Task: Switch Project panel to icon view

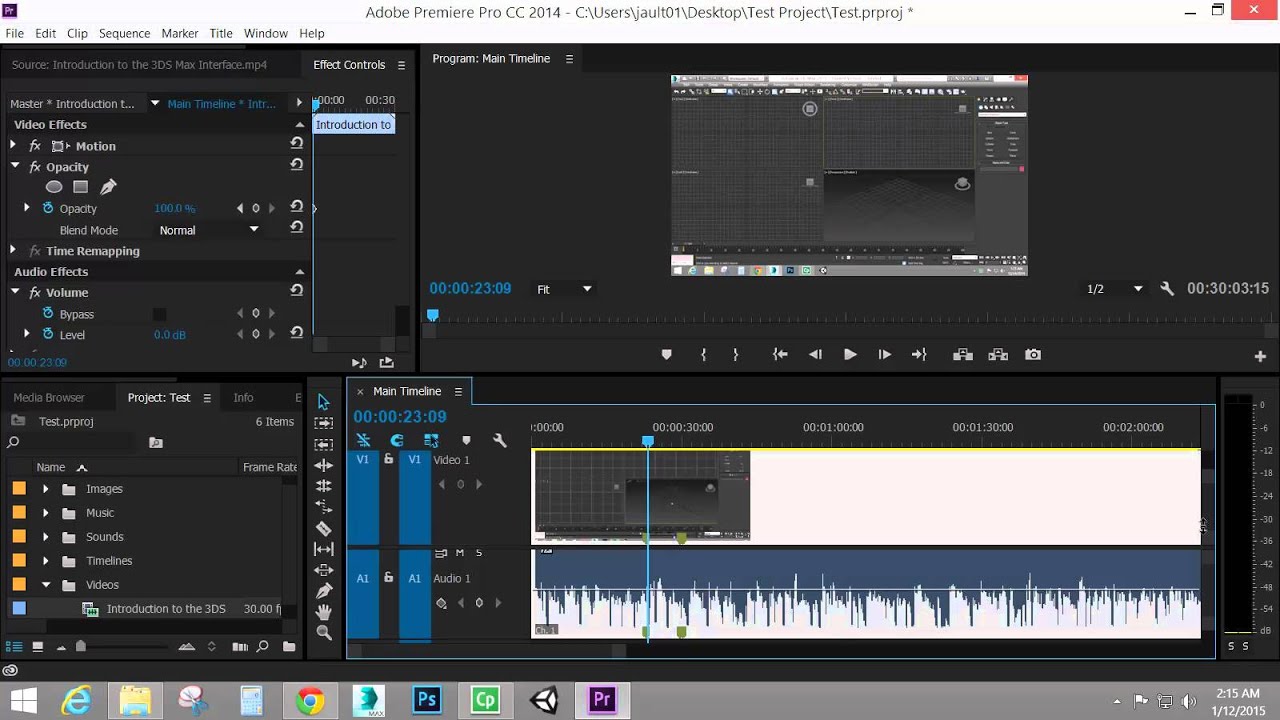Action: click(38, 647)
